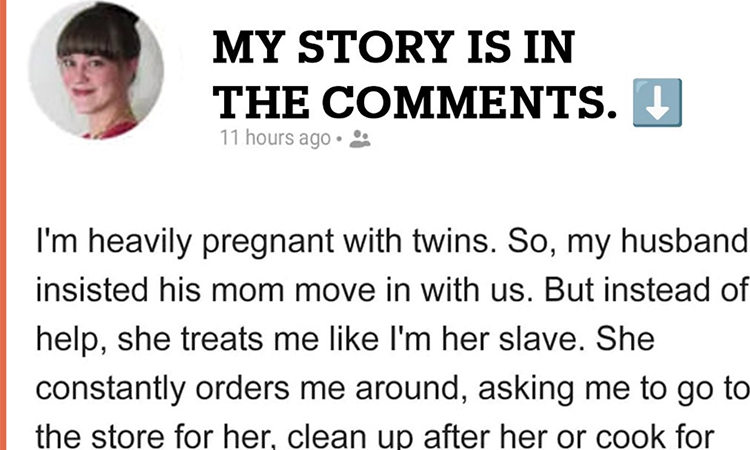The height and width of the screenshot is (450, 750).
Task: Click the friends audience icon
Action: [360, 141]
